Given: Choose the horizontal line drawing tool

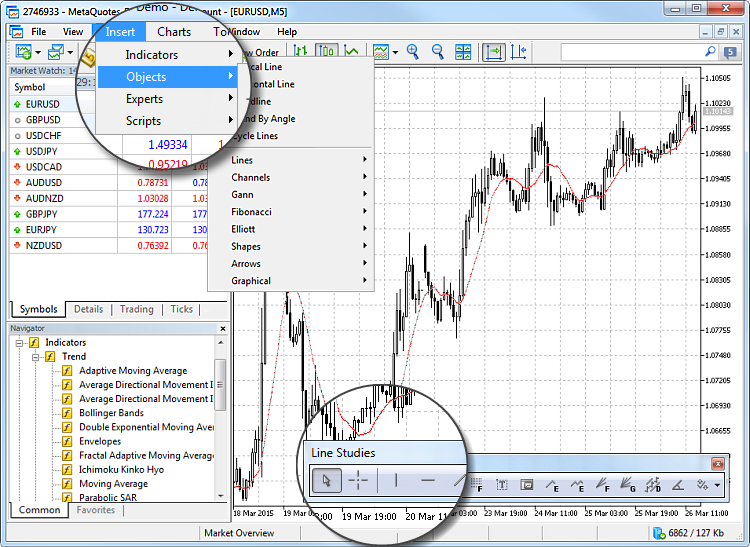Looking at the screenshot, I should click(x=428, y=480).
